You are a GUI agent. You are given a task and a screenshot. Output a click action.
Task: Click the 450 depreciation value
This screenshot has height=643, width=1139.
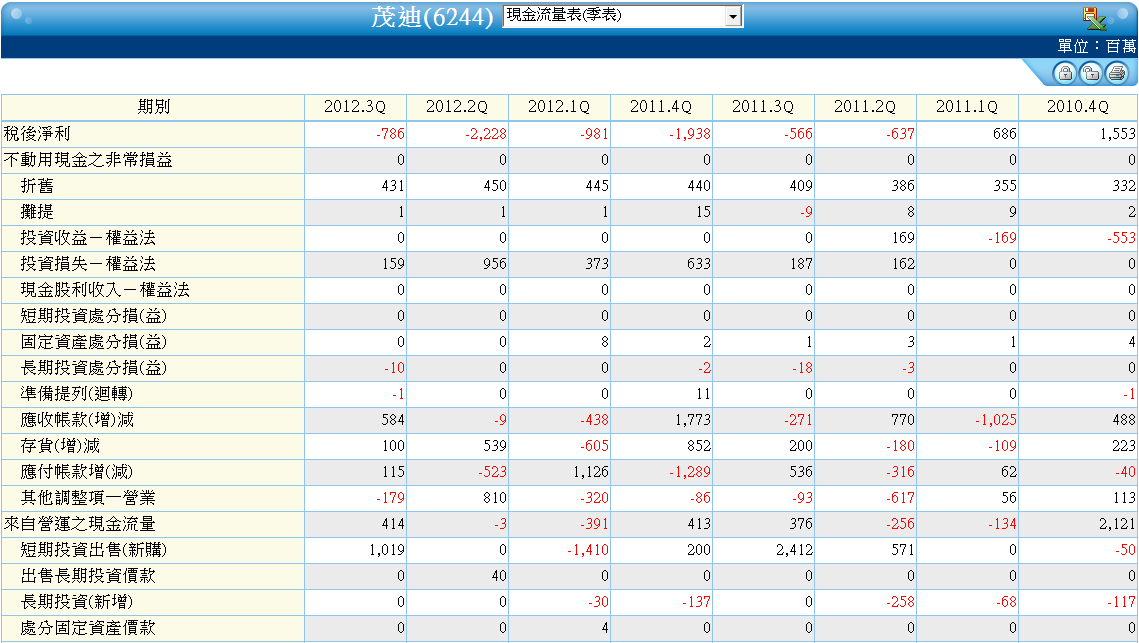pos(495,186)
